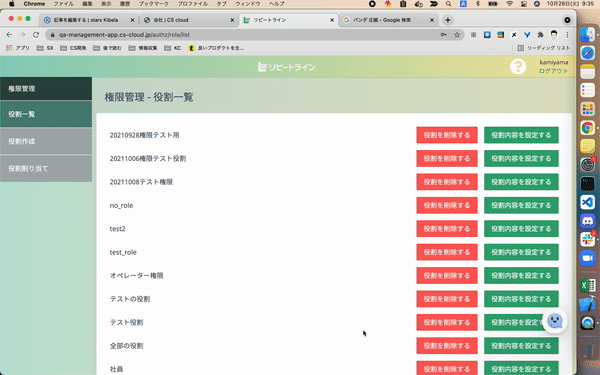
Task: Close the リピートライン tab
Action: (332, 20)
